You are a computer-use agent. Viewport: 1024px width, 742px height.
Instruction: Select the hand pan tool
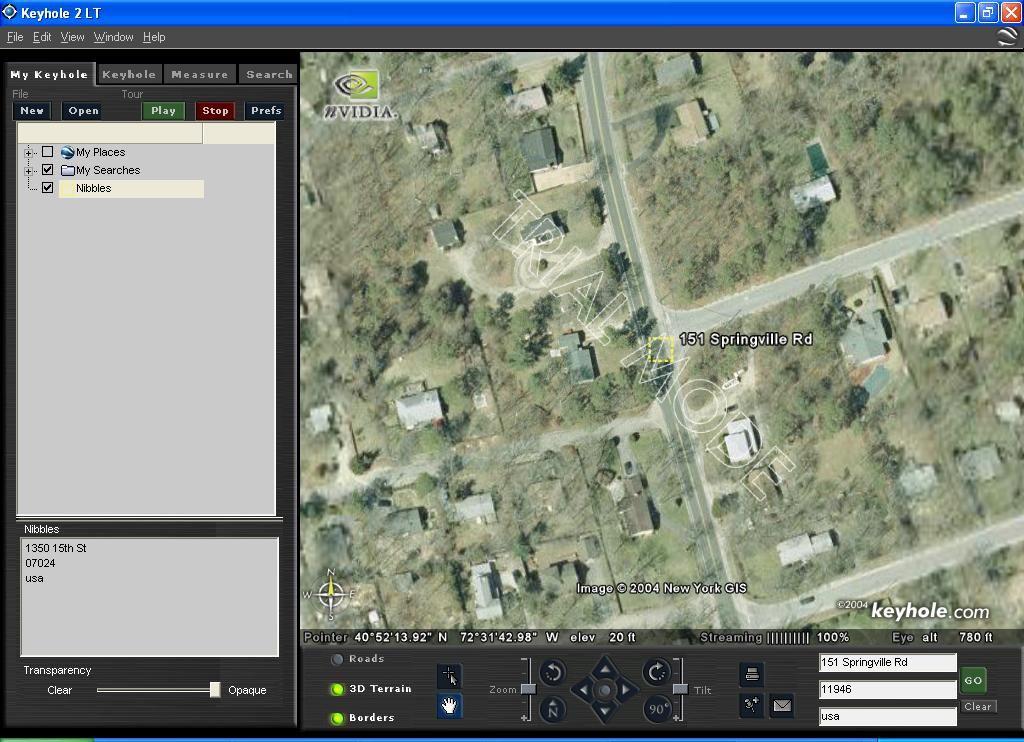tap(450, 706)
